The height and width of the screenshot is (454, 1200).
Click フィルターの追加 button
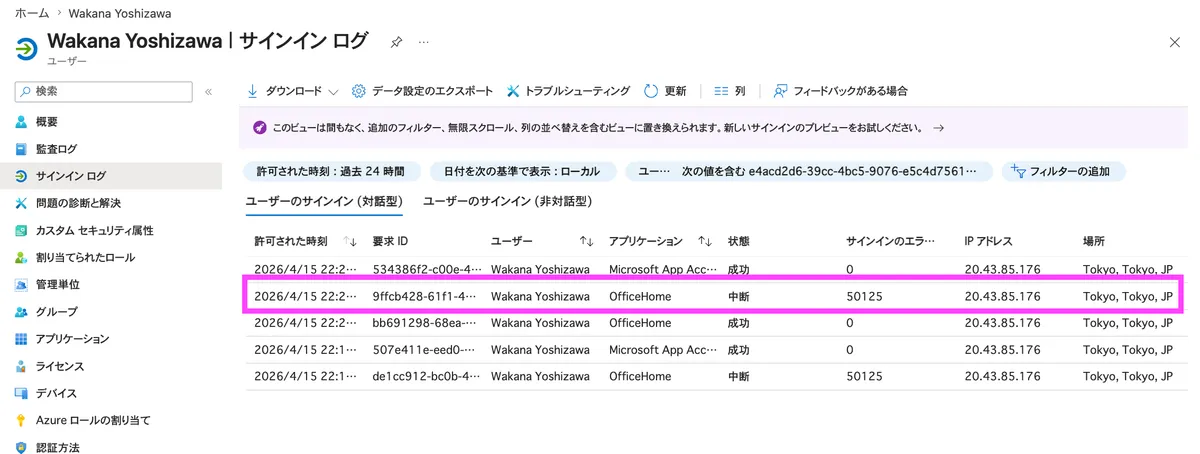click(1064, 171)
